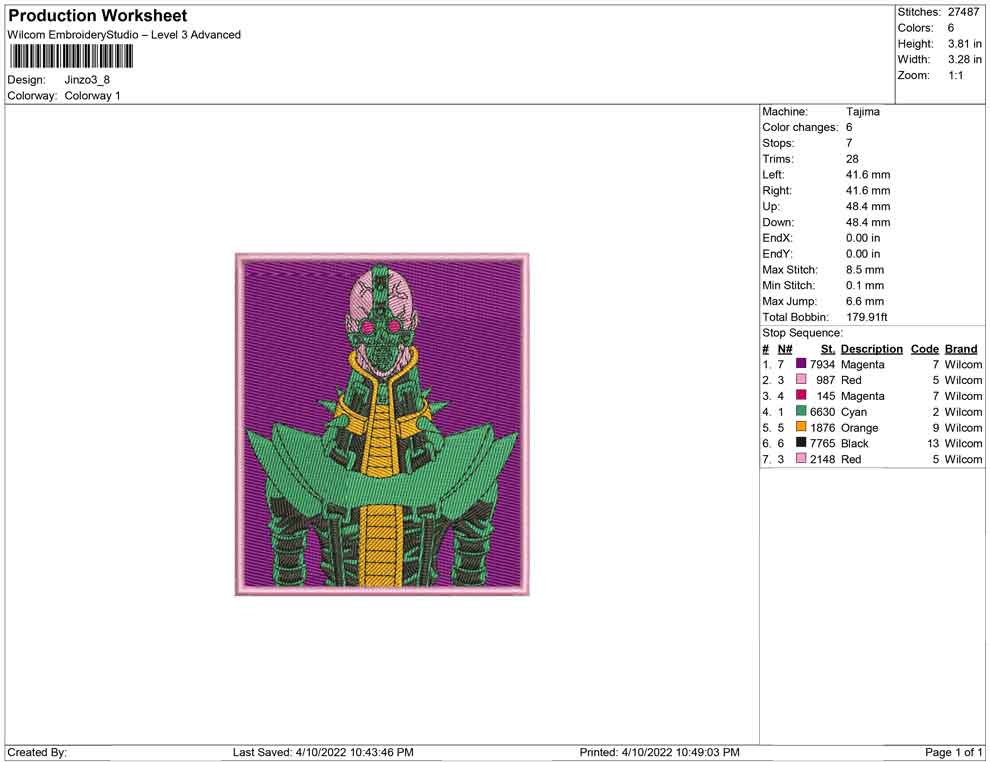The height and width of the screenshot is (762, 990).
Task: Click the design name Jinzo3_8
Action: [x=87, y=80]
